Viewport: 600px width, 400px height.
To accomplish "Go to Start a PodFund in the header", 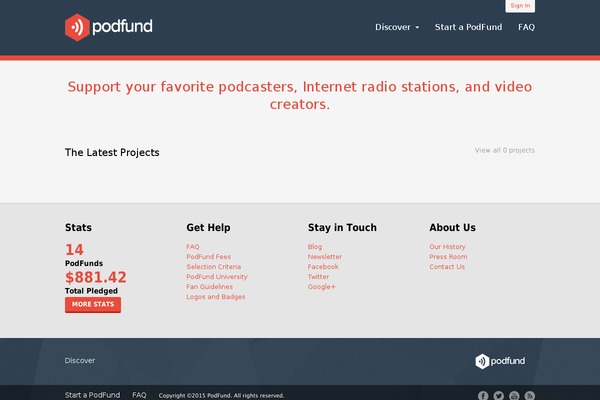I will click(x=468, y=27).
